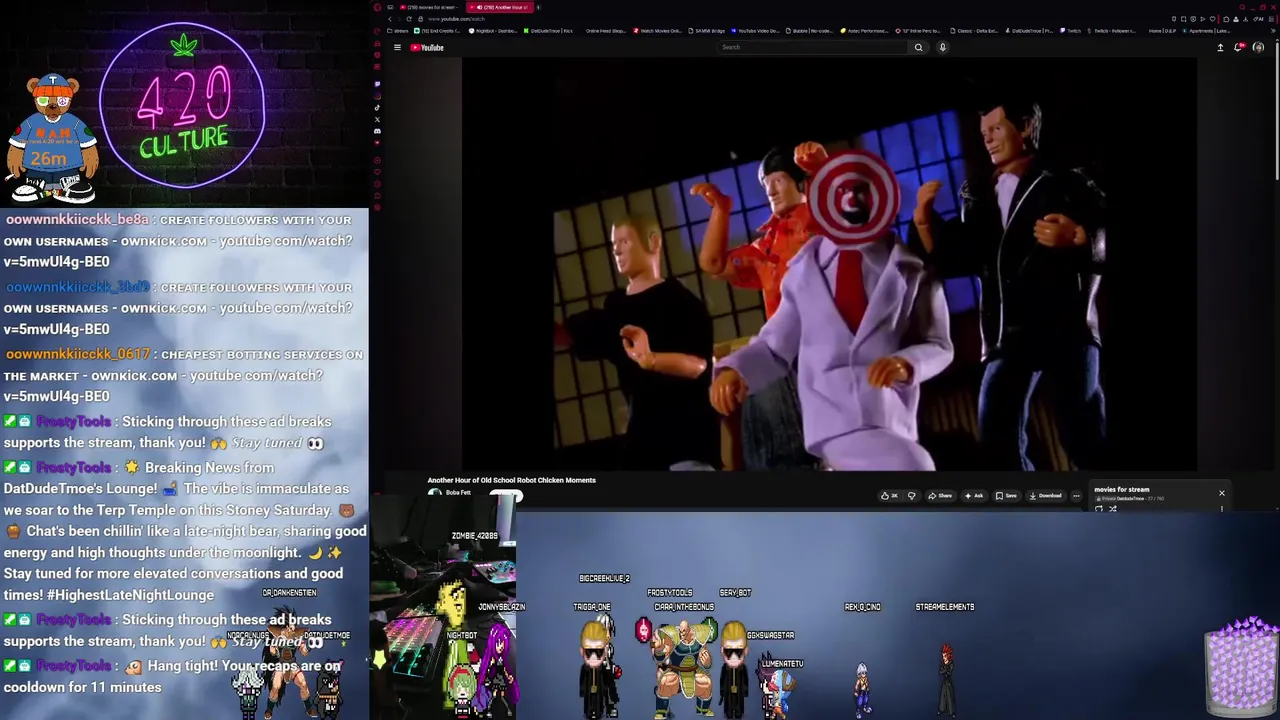Image resolution: width=1280 pixels, height=720 pixels.
Task: Download the Robot Chicken video
Action: [1044, 496]
